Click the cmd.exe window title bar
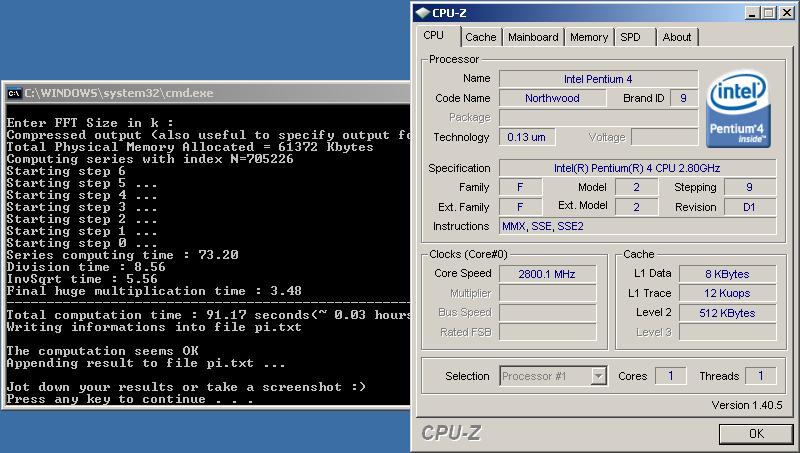The height and width of the screenshot is (453, 800). tap(208, 93)
